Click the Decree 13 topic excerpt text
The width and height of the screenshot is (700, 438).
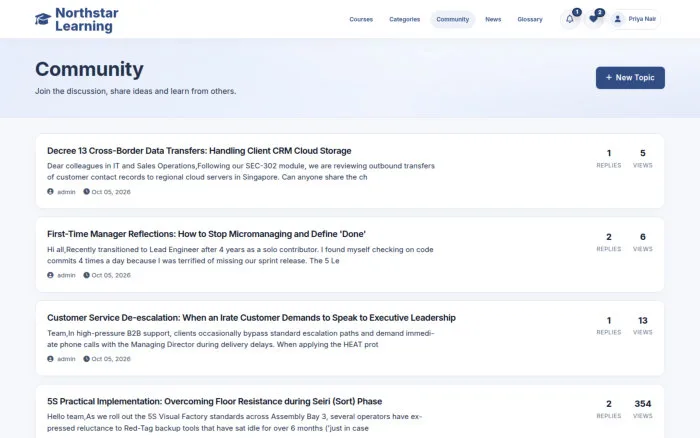click(241, 171)
